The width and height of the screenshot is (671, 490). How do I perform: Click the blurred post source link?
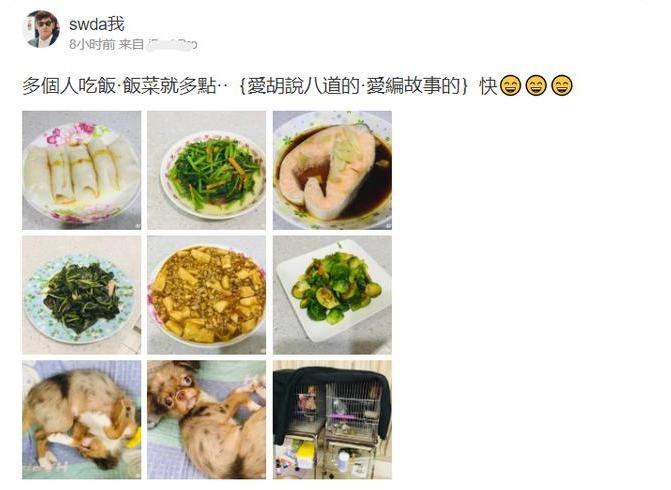[x=172, y=44]
